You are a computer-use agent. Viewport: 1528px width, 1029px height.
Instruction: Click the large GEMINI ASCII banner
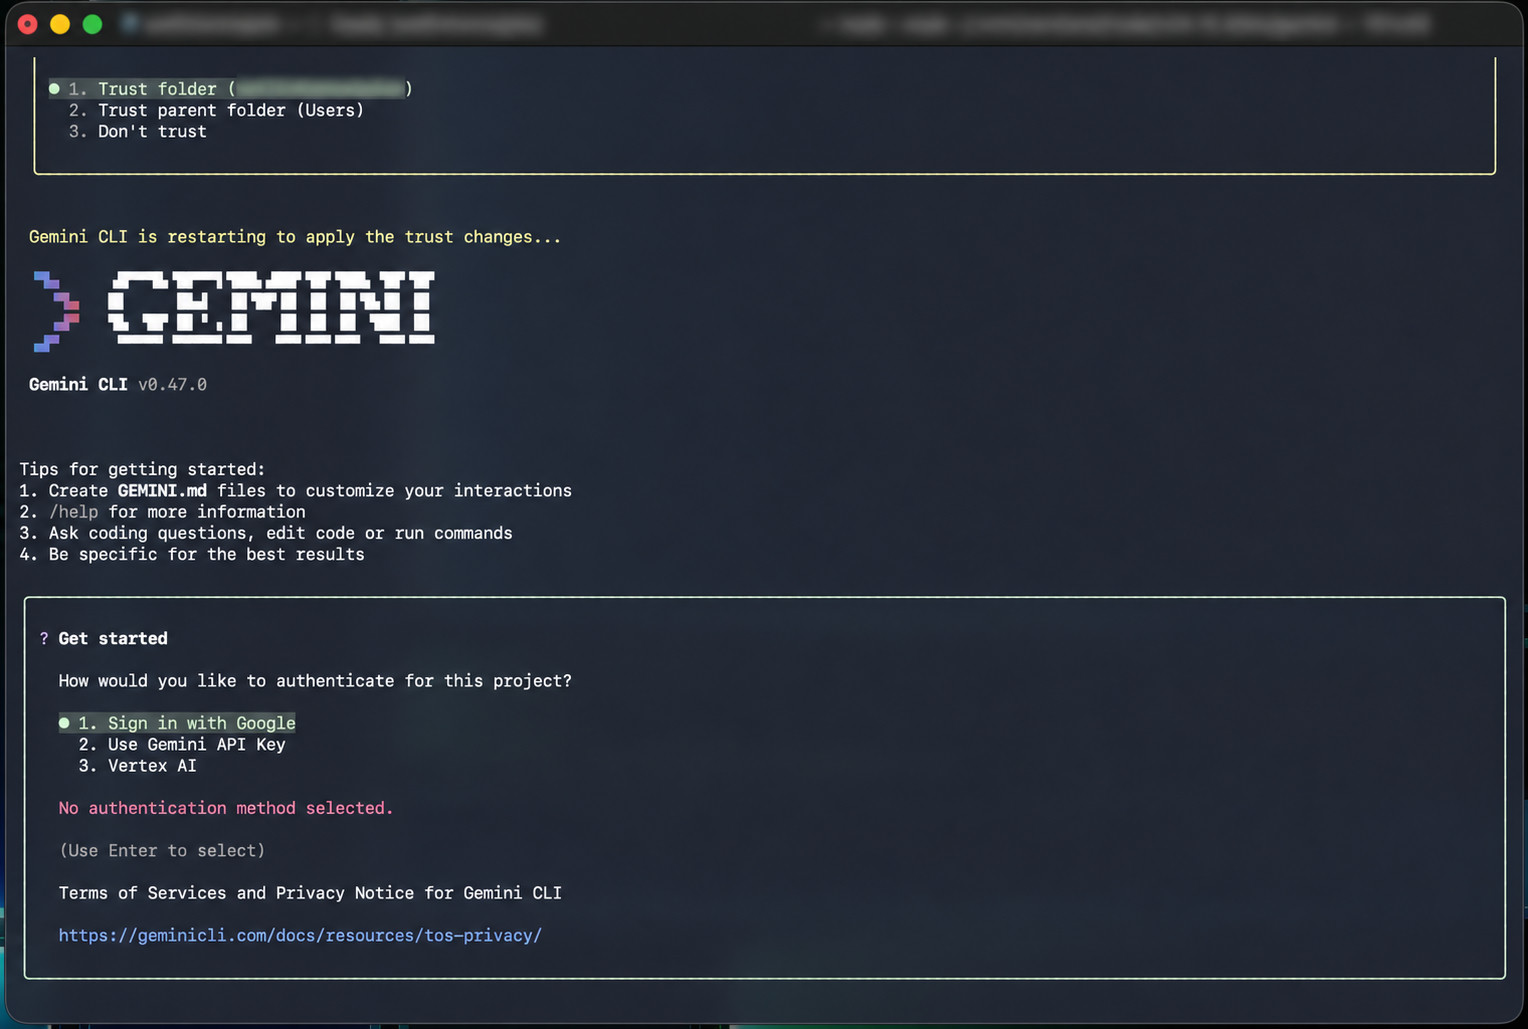click(x=271, y=307)
